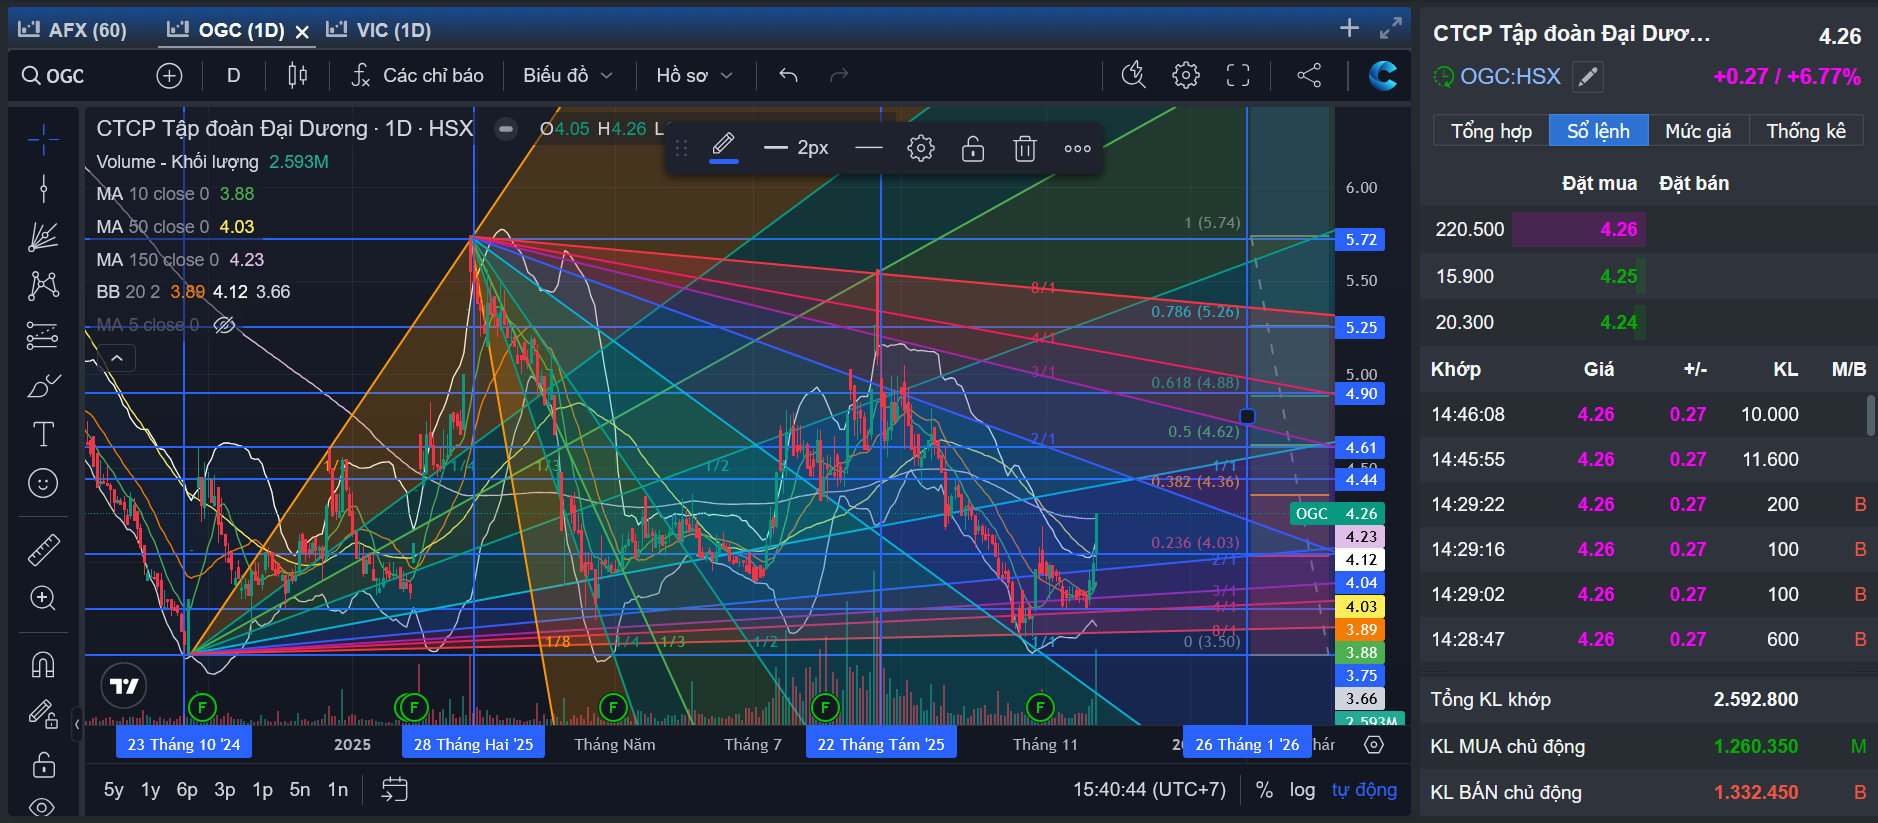1878x823 pixels.
Task: Open the Hồ sơ dropdown
Action: pos(694,76)
